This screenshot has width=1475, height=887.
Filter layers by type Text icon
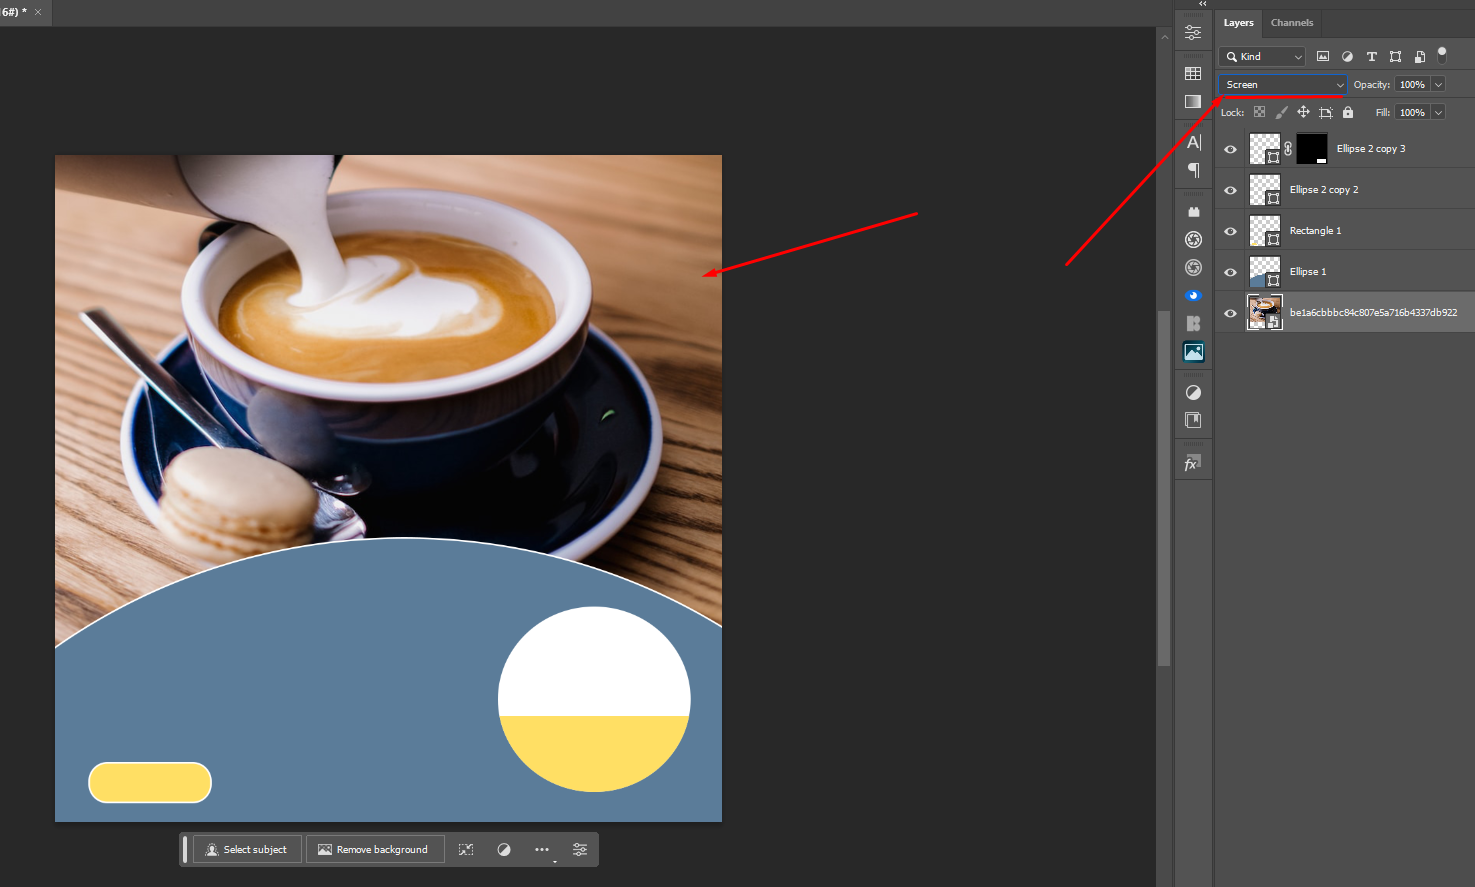[1371, 56]
